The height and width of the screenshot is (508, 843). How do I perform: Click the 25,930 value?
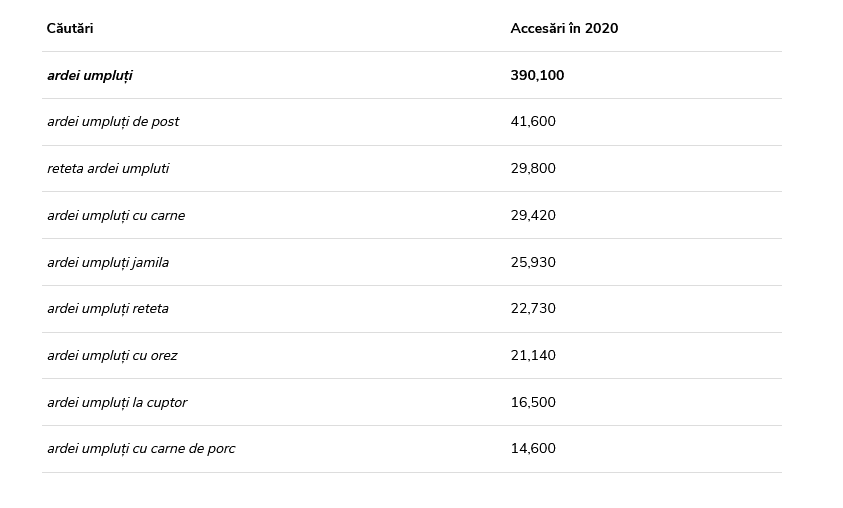533,262
